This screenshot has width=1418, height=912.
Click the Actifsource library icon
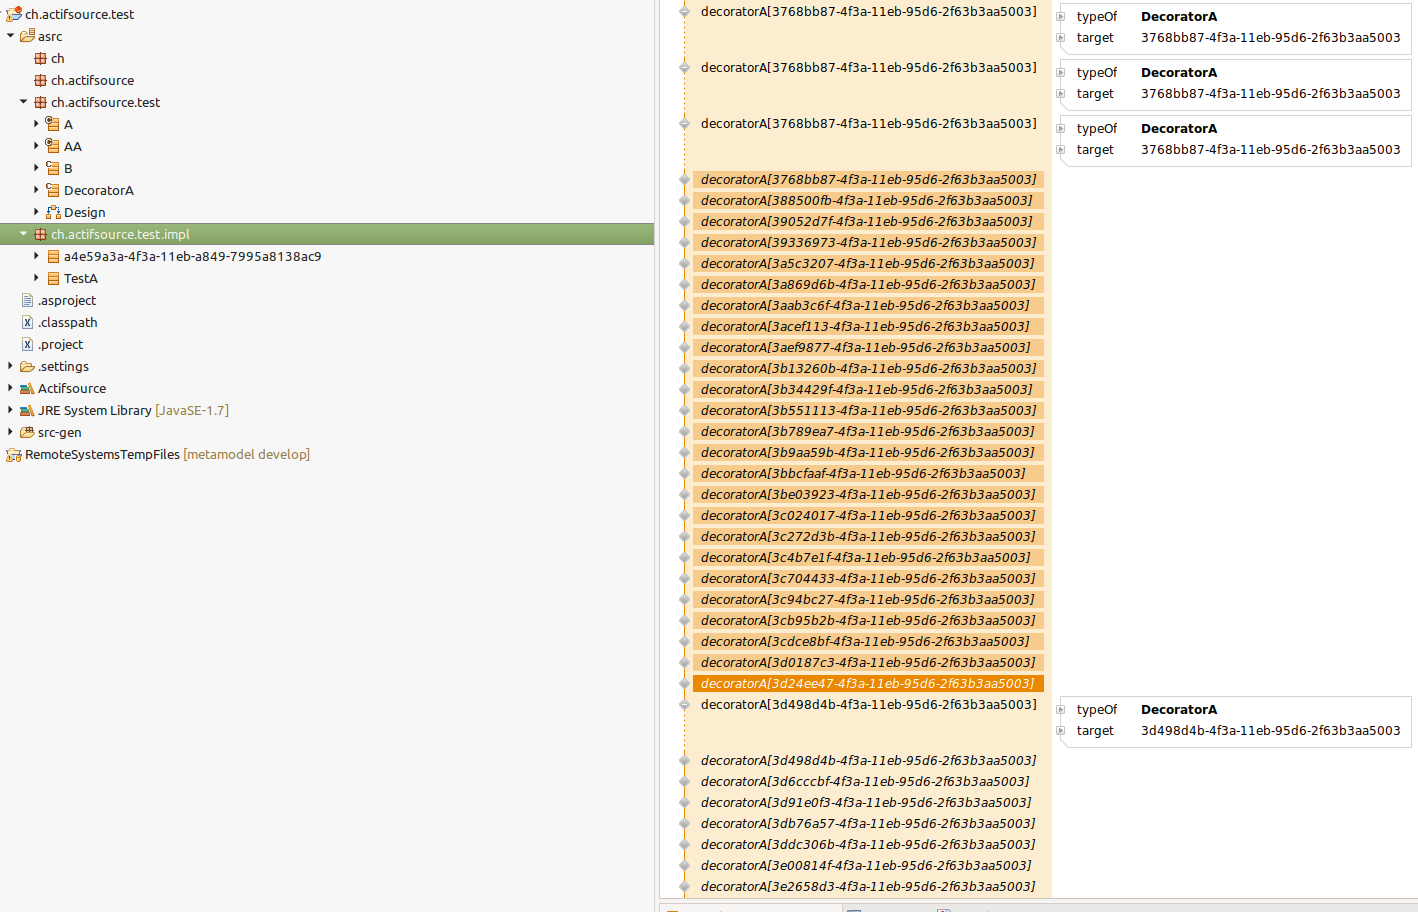click(x=28, y=388)
